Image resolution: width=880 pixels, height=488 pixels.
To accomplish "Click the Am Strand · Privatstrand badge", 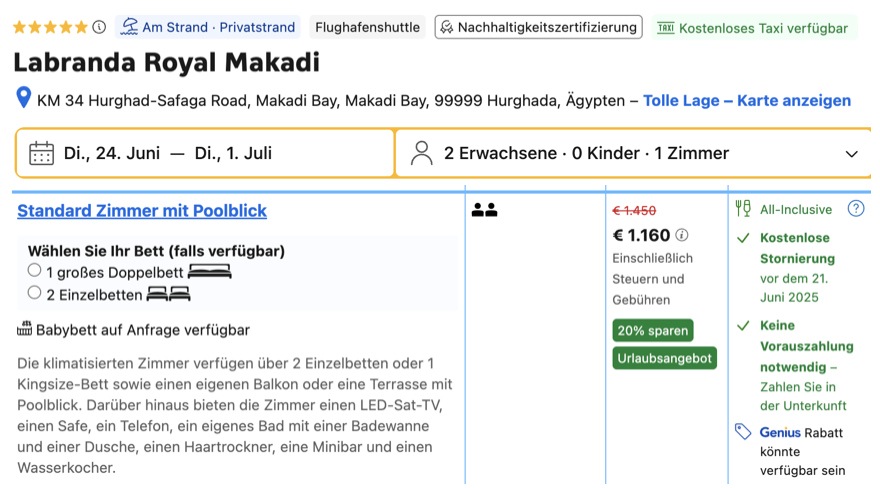I will click(x=208, y=27).
